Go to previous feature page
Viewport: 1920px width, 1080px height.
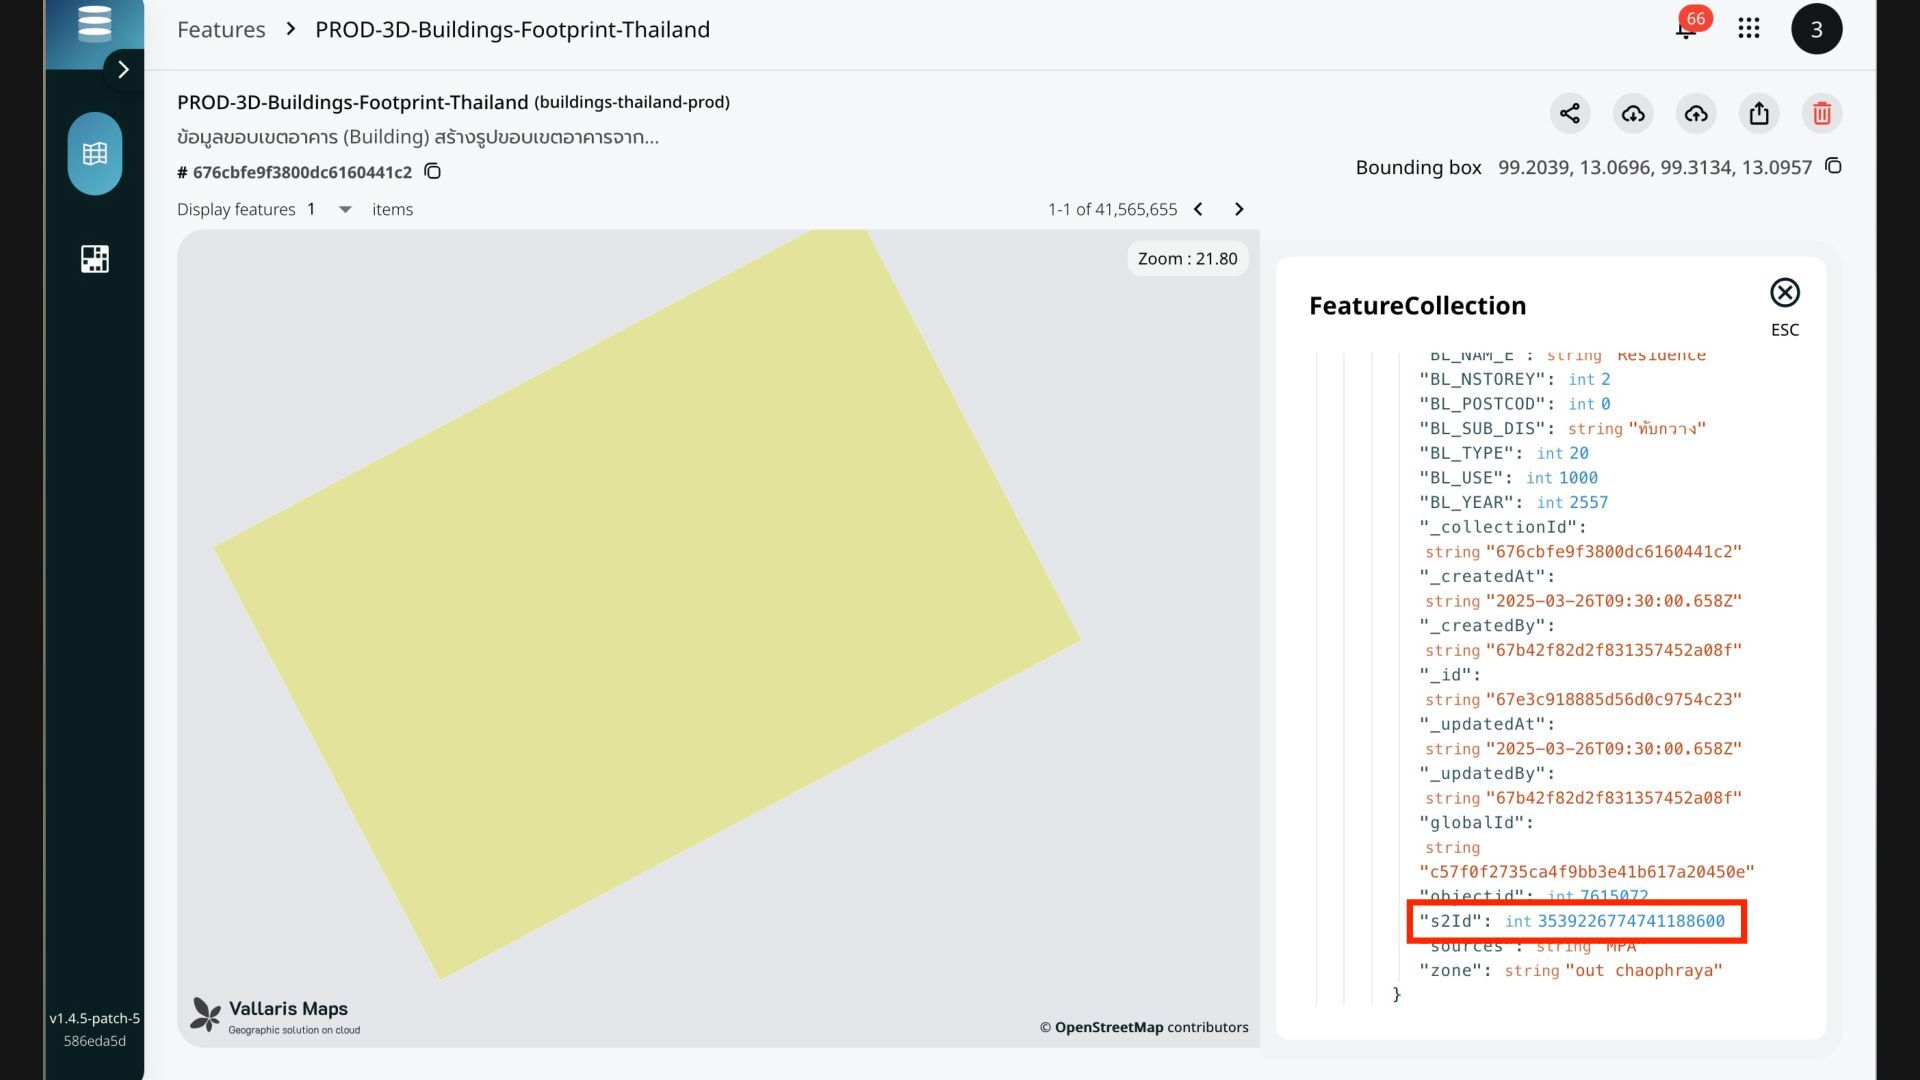click(x=1198, y=209)
